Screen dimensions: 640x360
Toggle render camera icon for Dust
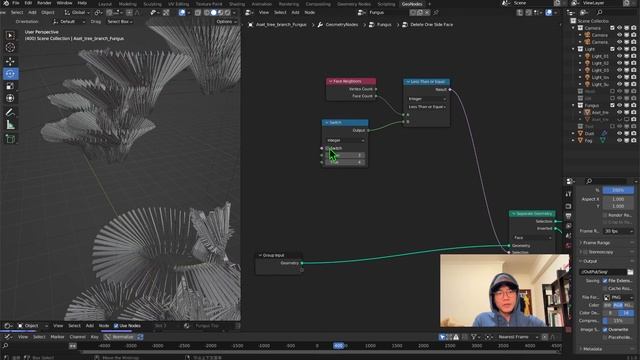tap(633, 133)
